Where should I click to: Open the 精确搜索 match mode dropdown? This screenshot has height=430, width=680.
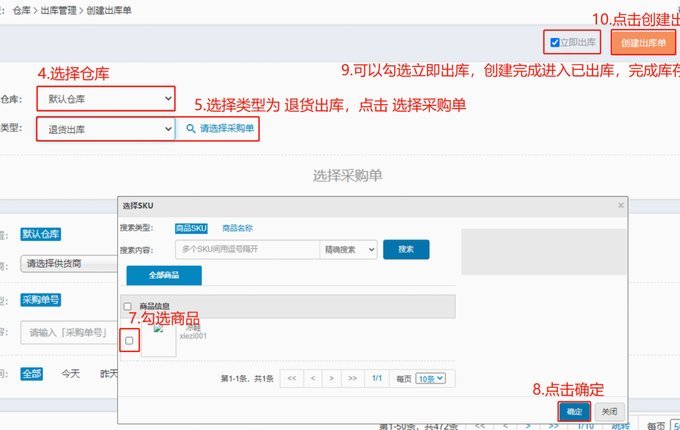point(348,249)
